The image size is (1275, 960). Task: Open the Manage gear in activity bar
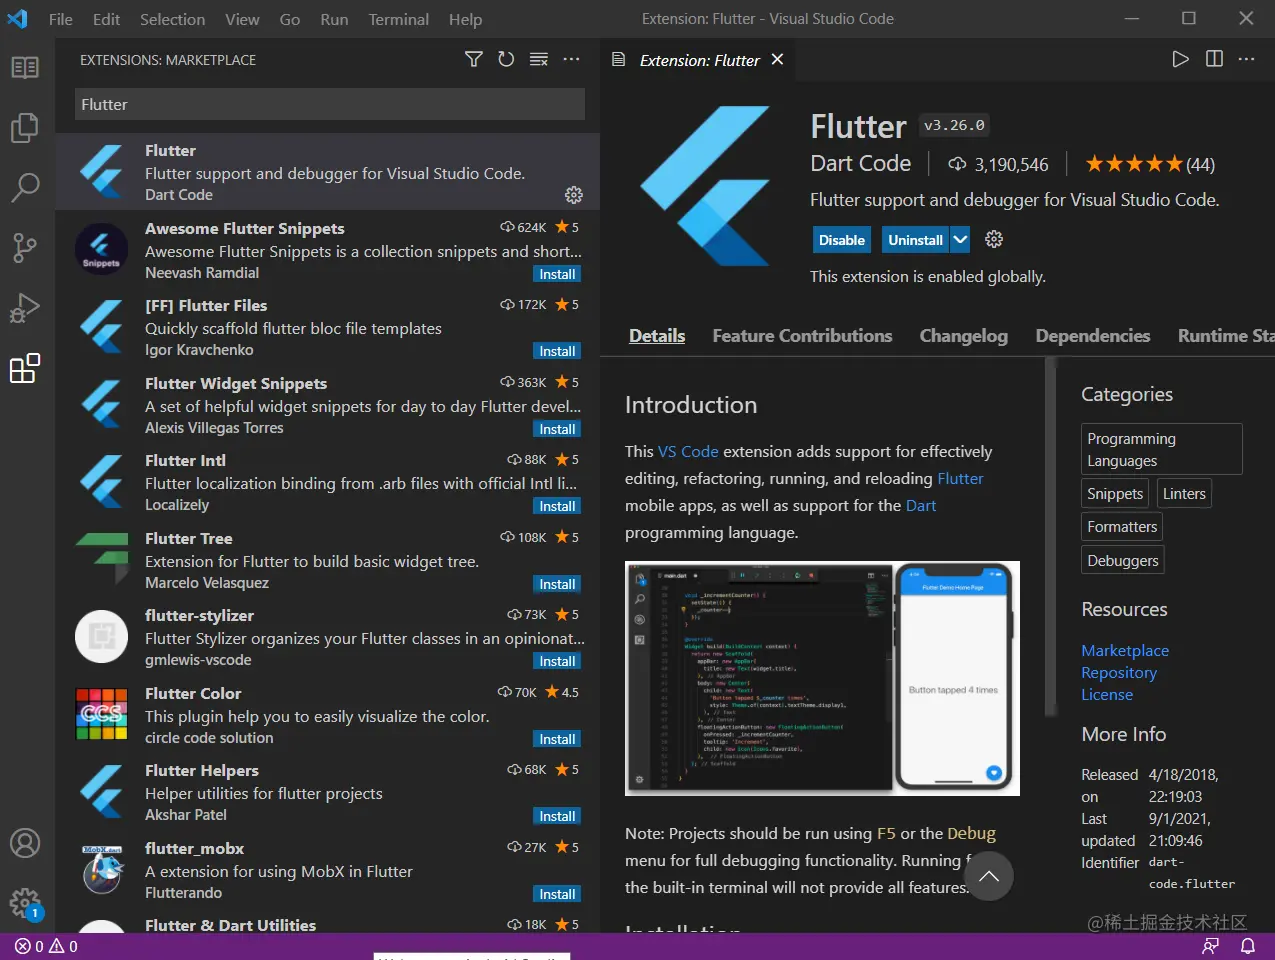coord(25,903)
